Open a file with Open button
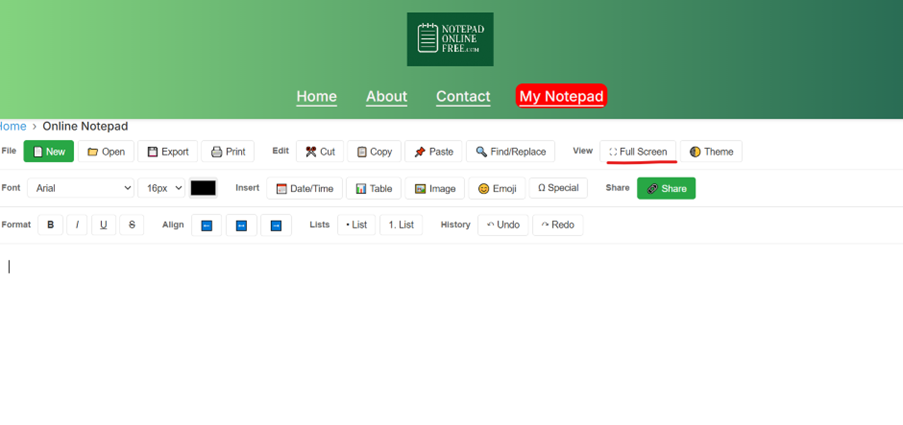Image resolution: width=903 pixels, height=425 pixels. (106, 152)
